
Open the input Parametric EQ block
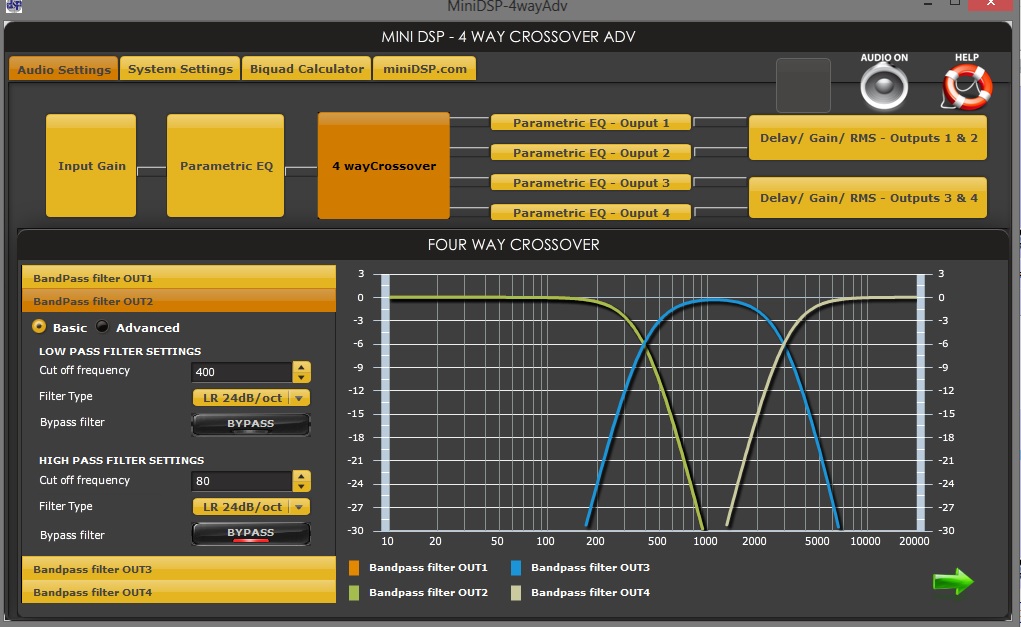[225, 165]
